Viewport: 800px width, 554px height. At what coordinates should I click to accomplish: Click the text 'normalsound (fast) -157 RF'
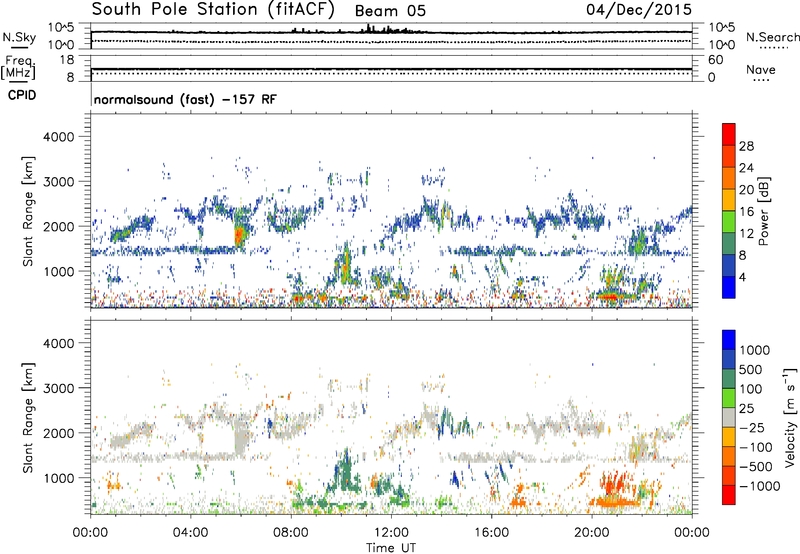click(x=185, y=99)
